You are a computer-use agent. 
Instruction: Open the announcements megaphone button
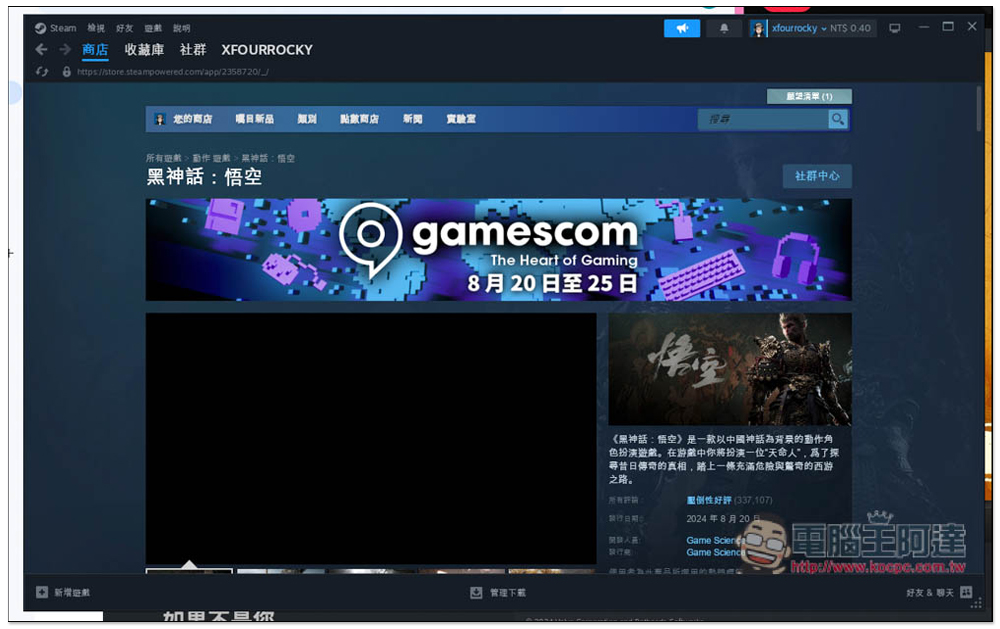(x=682, y=28)
